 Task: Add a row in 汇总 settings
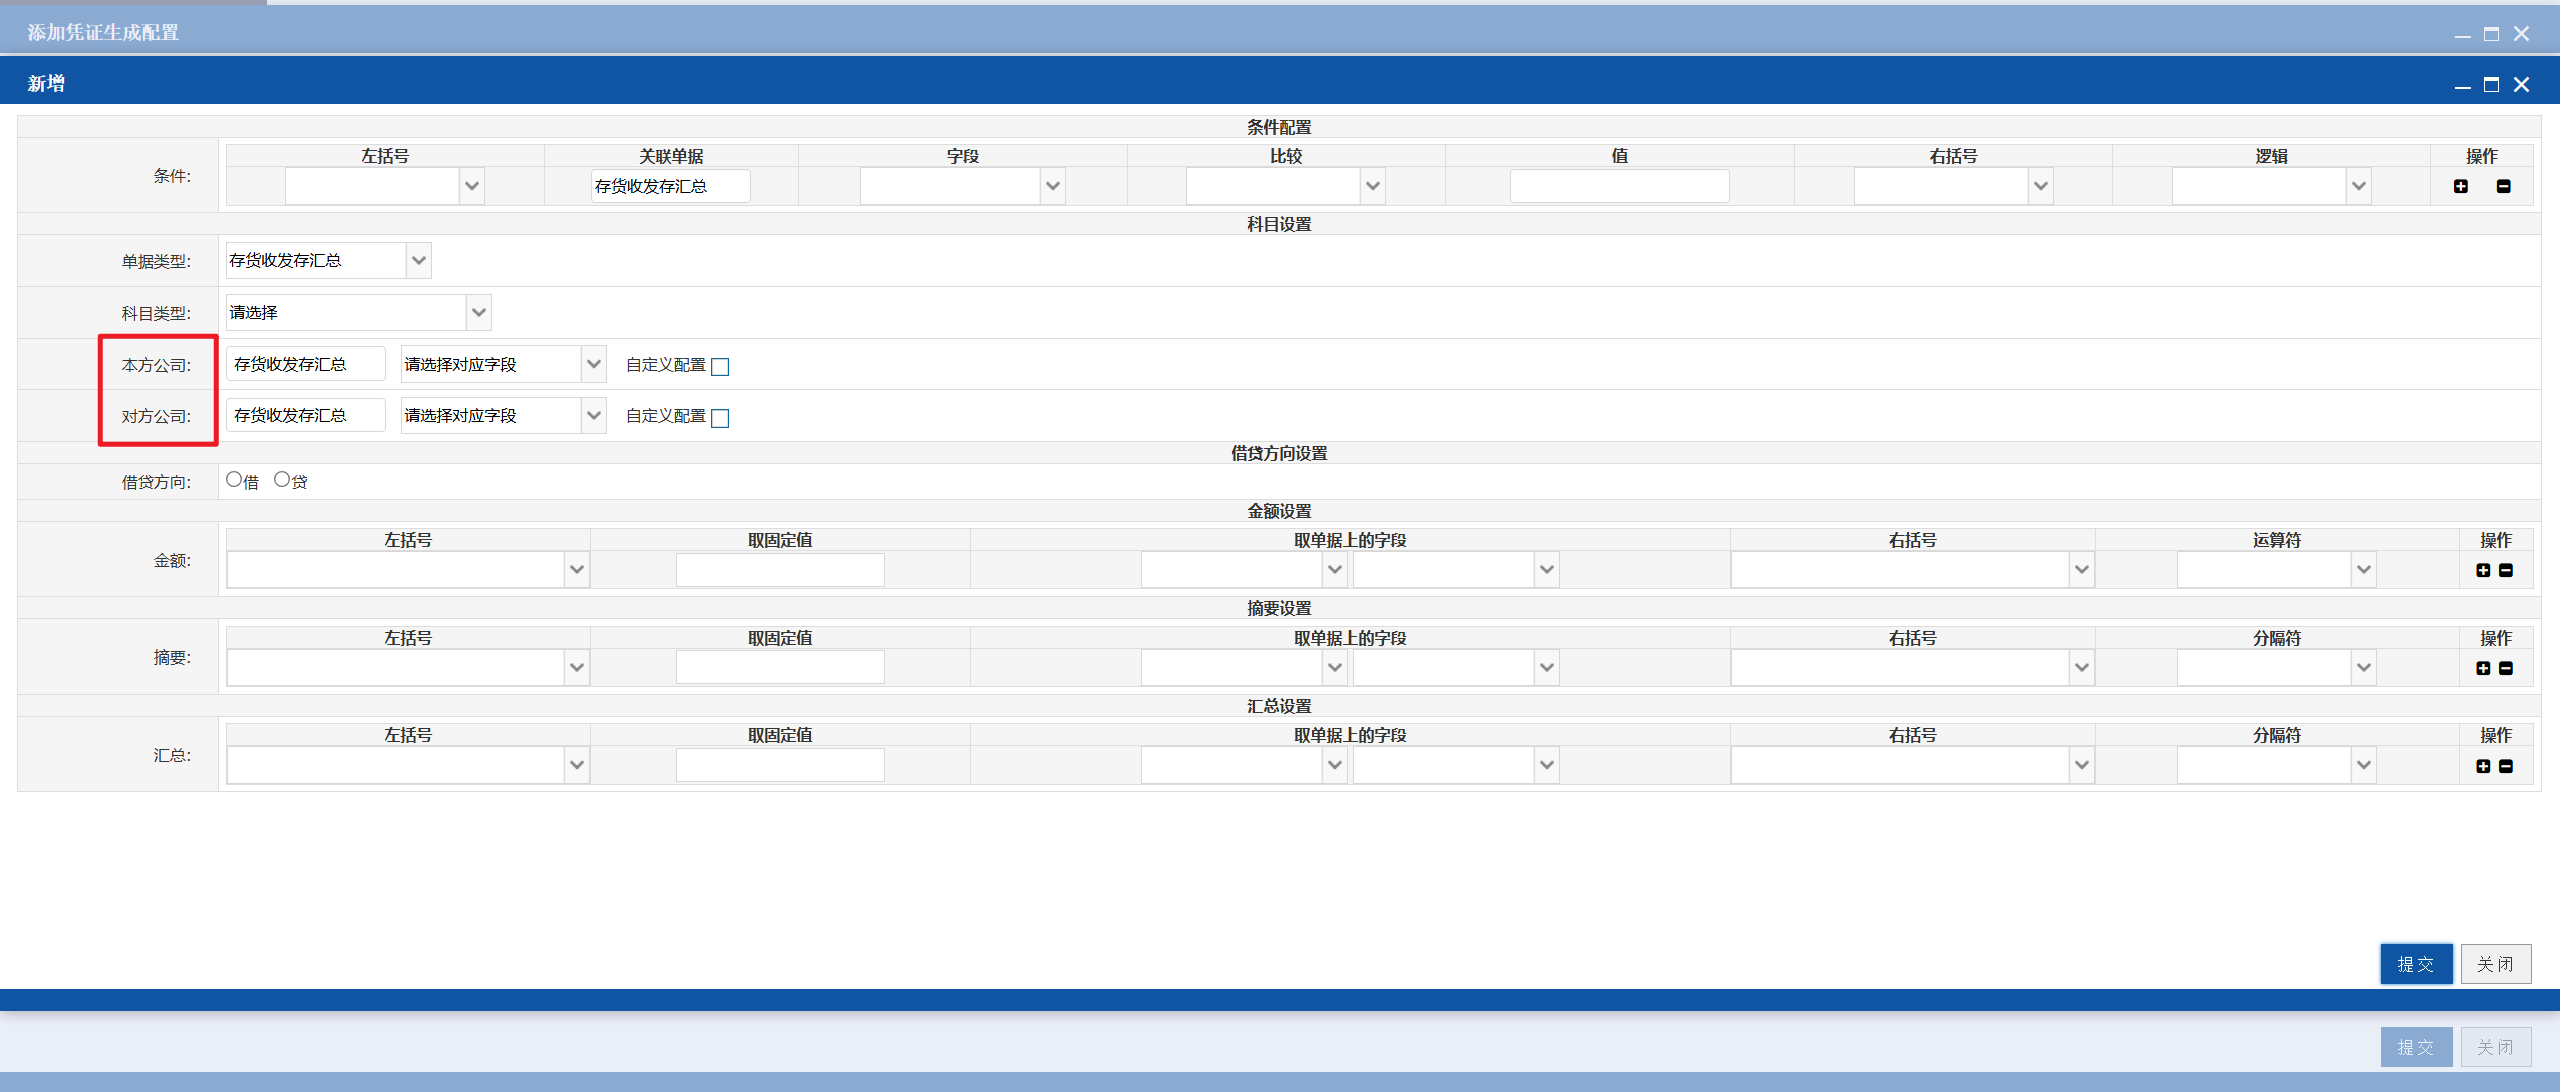click(2483, 766)
